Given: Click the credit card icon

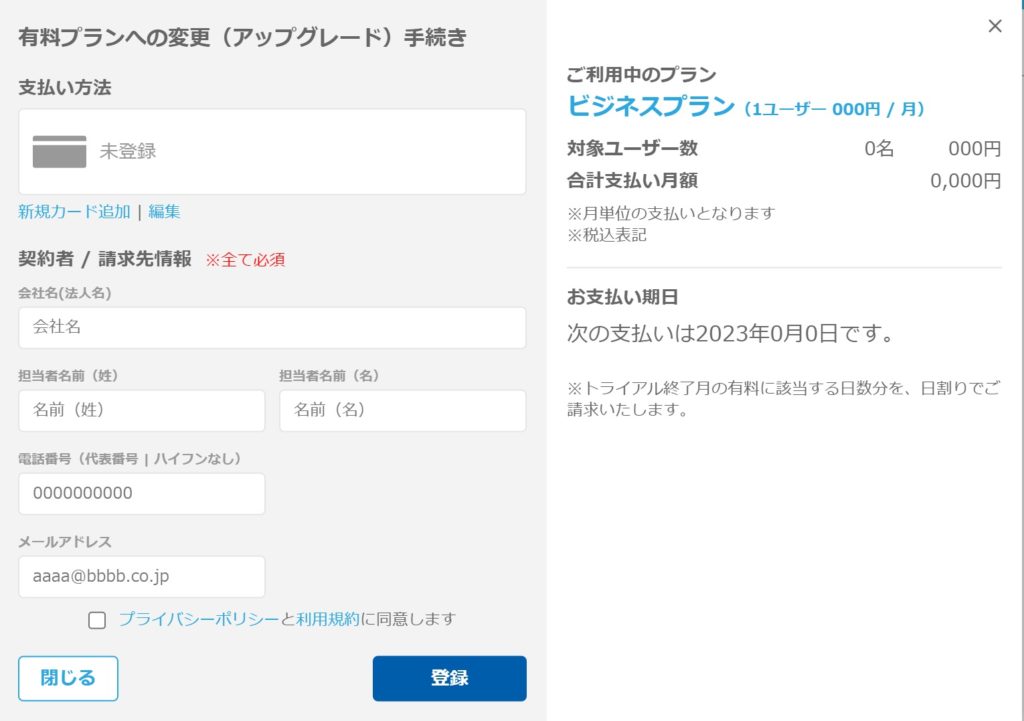Looking at the screenshot, I should (59, 151).
